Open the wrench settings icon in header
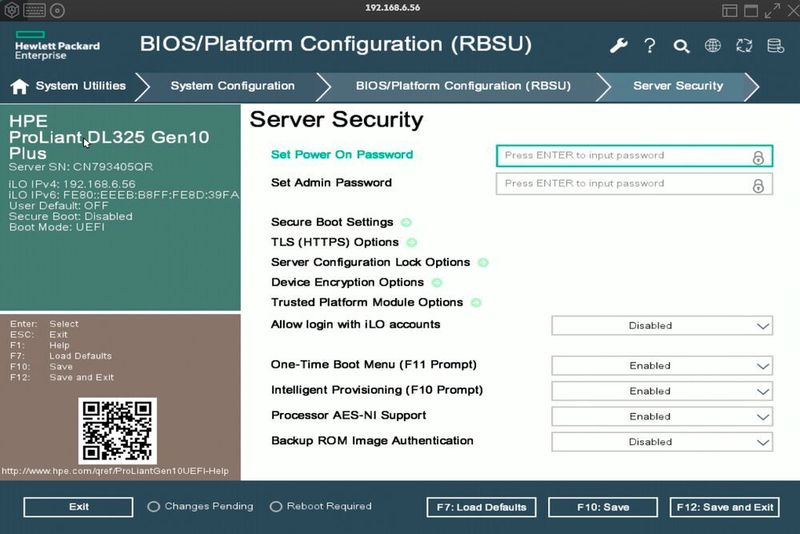The height and width of the screenshot is (534, 800). point(618,46)
